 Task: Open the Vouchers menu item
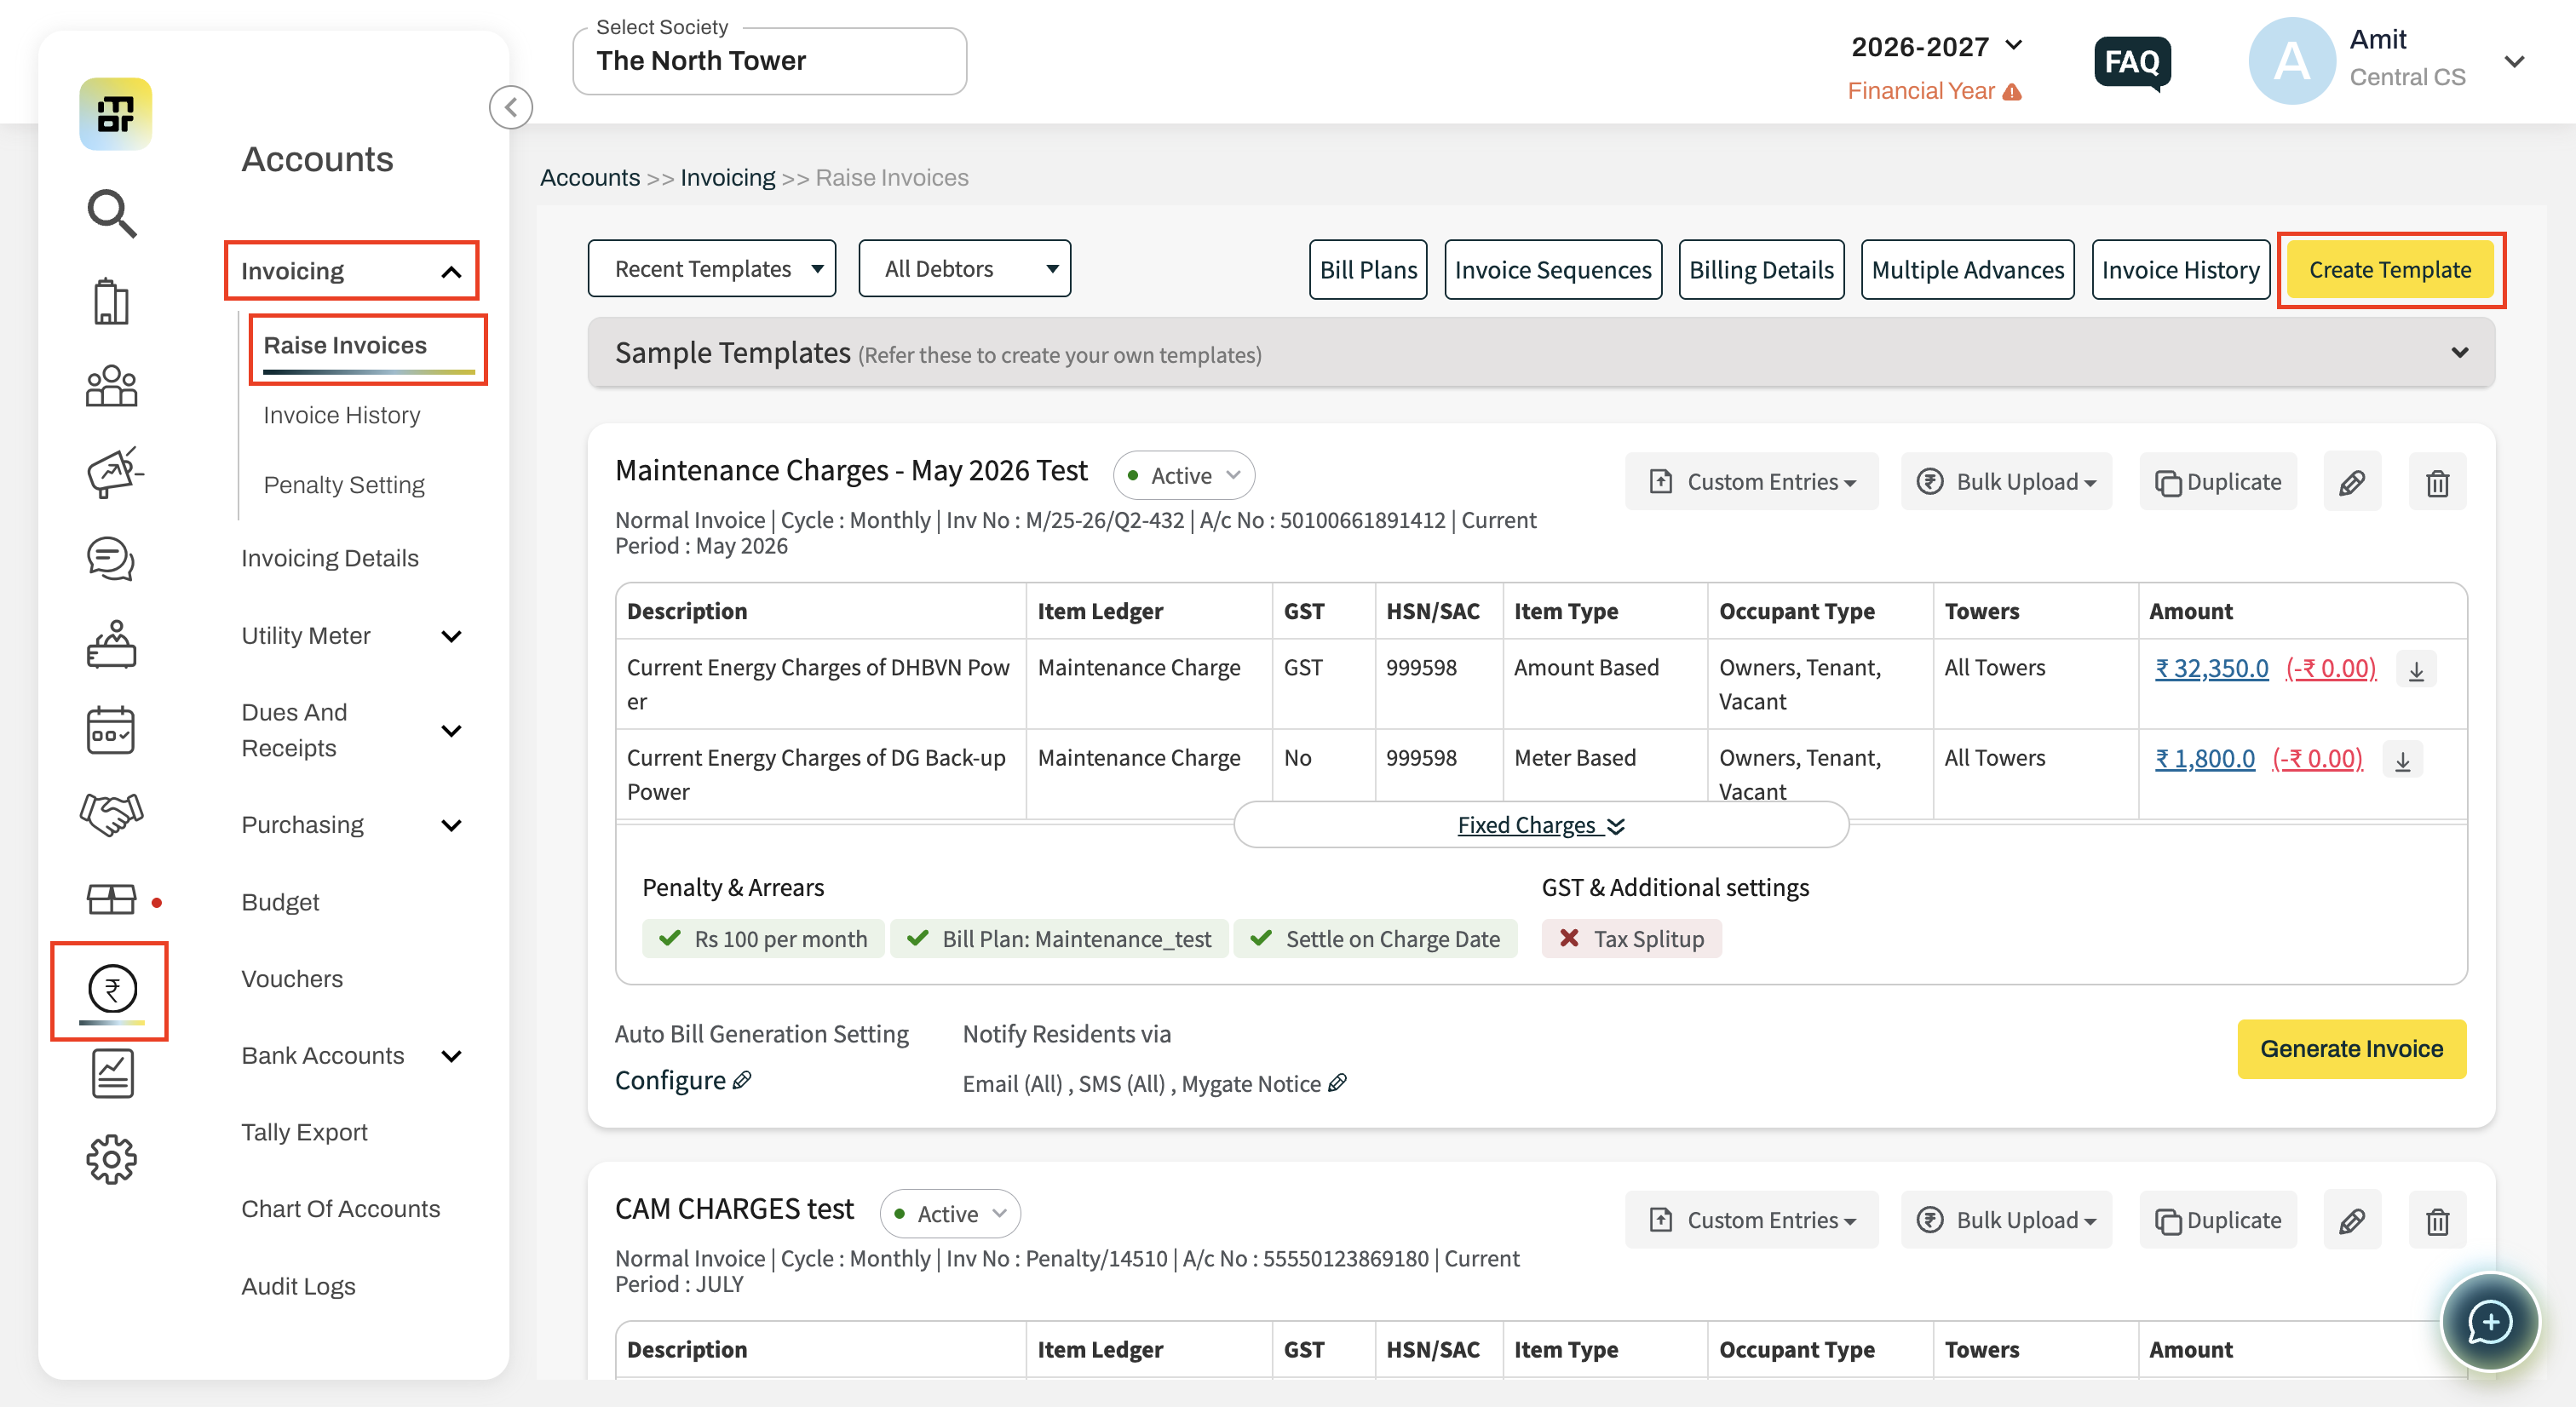pyautogui.click(x=292, y=979)
